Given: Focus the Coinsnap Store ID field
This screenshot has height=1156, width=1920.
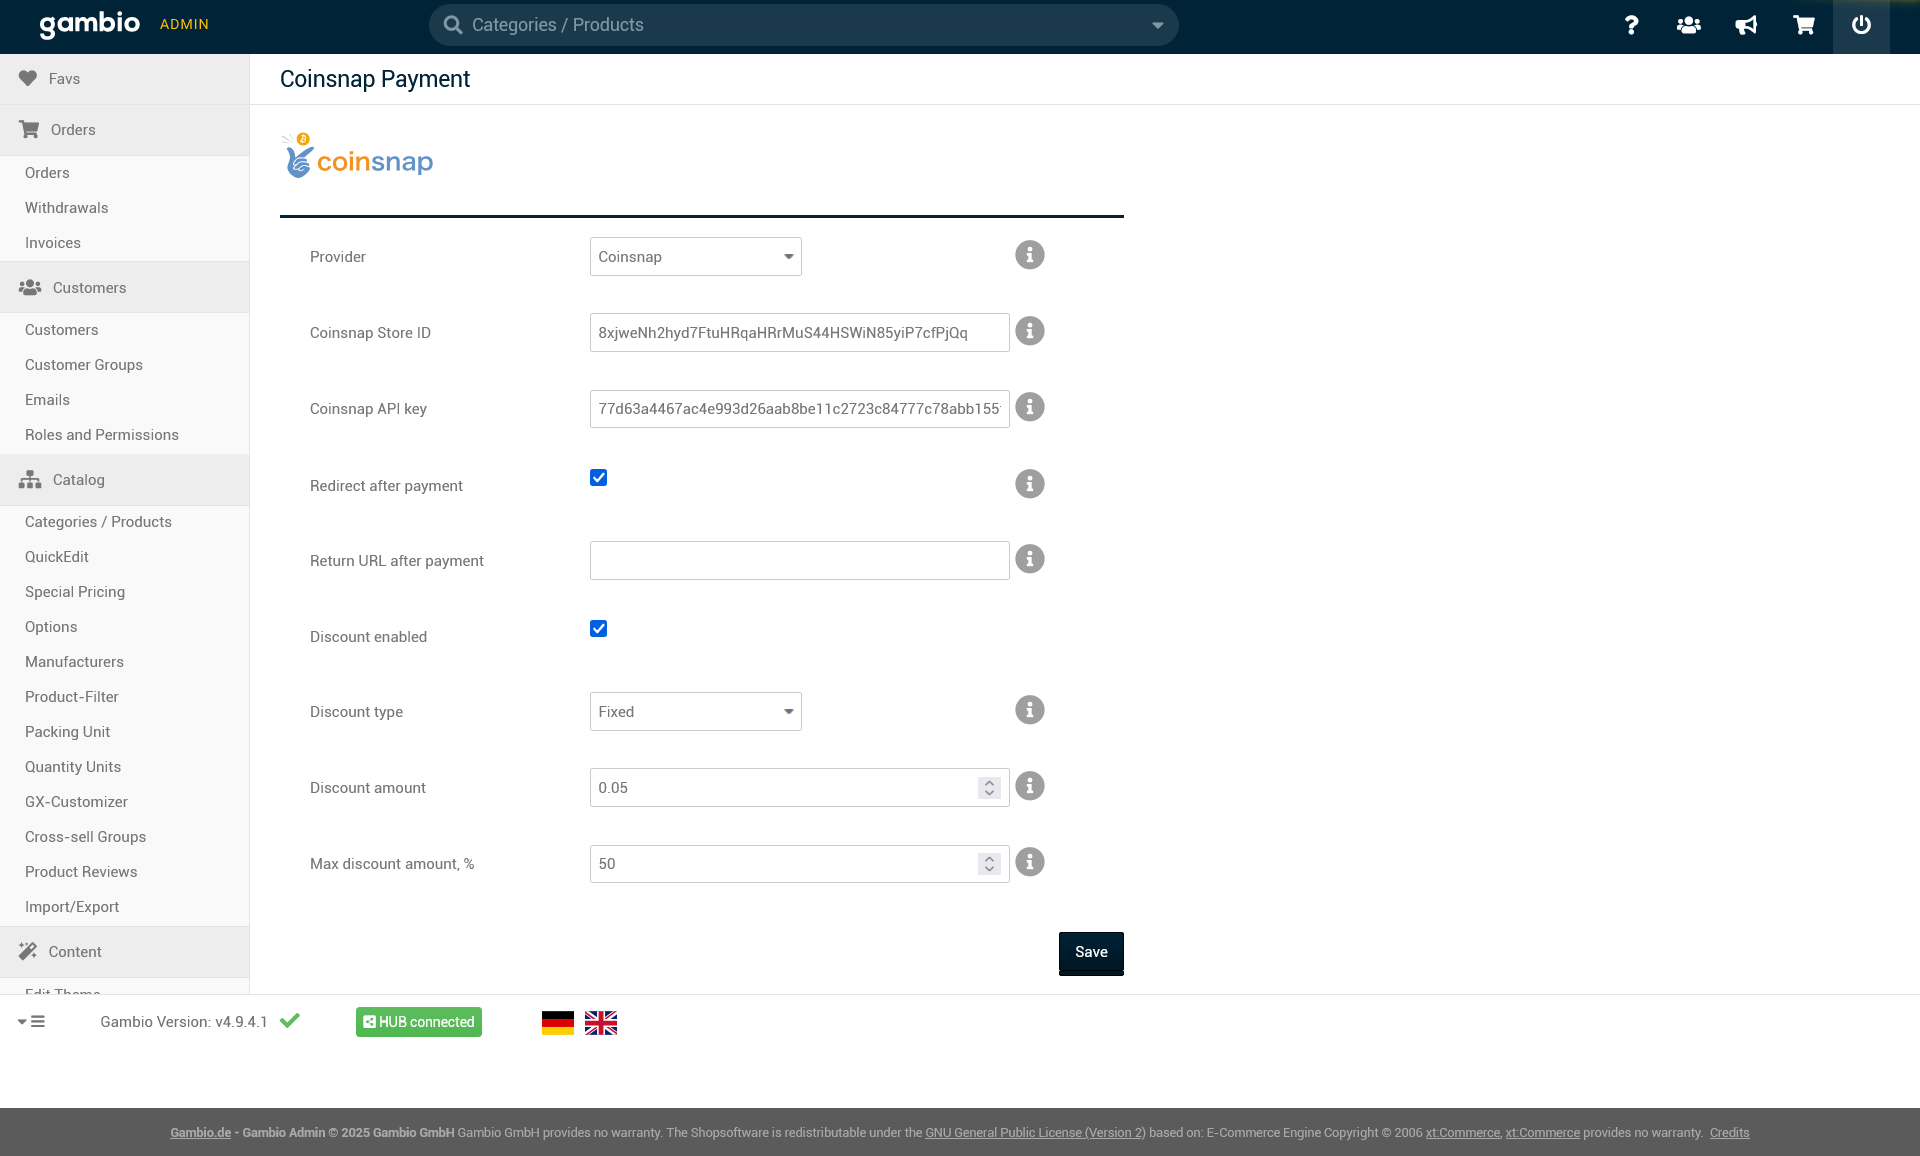Looking at the screenshot, I should [799, 333].
